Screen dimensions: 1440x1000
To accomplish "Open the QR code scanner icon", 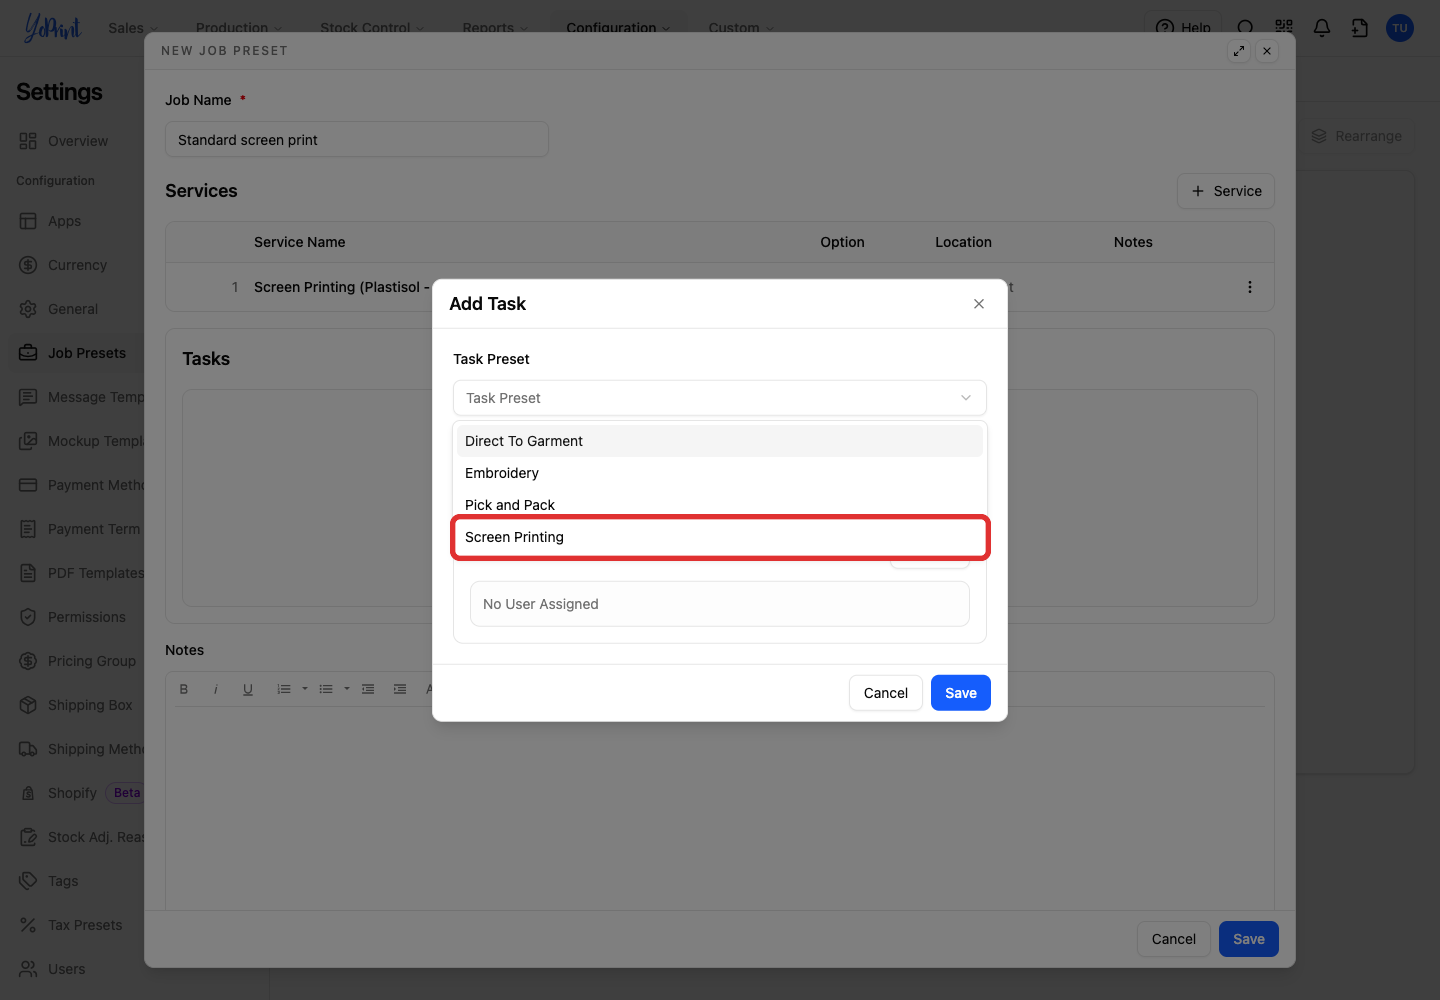I will [1284, 28].
